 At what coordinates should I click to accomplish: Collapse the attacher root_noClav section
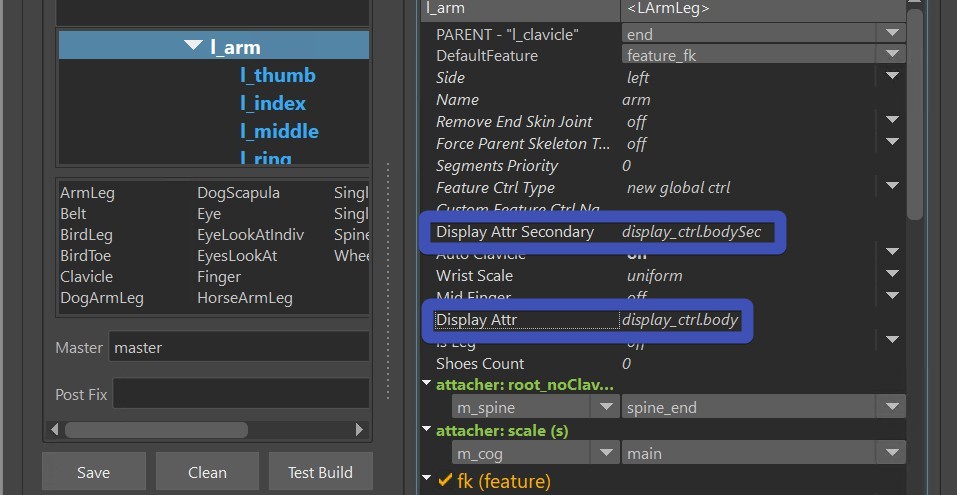click(x=426, y=384)
